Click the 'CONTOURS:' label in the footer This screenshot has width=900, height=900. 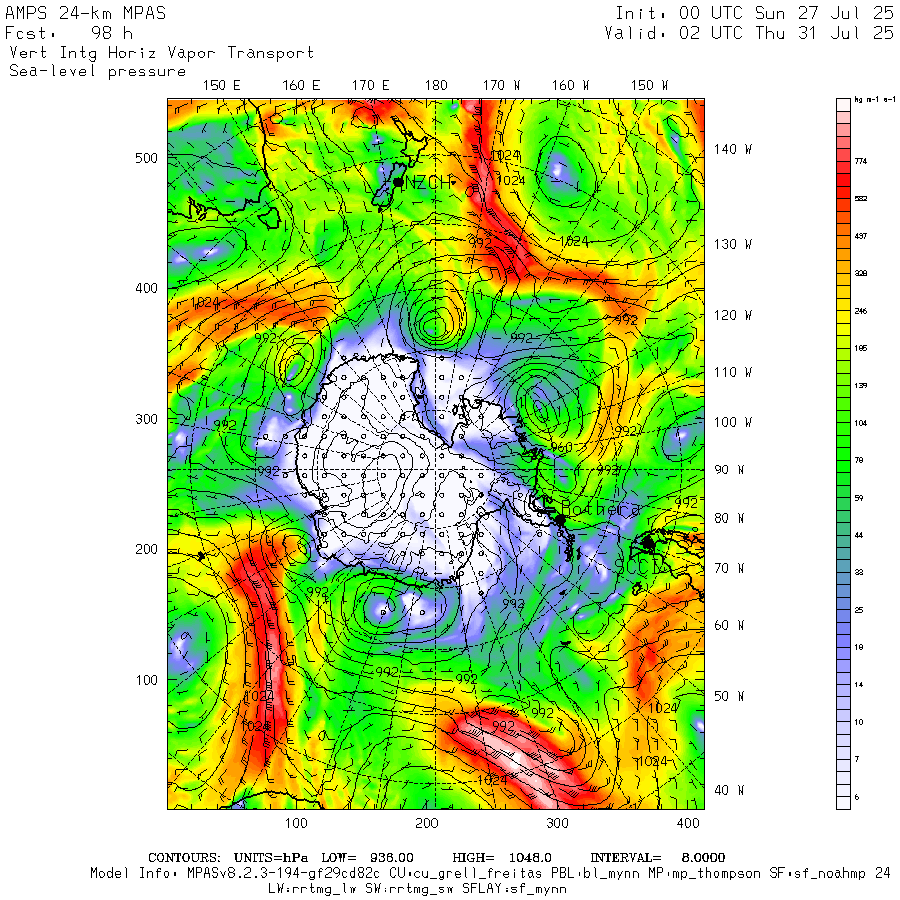point(184,858)
